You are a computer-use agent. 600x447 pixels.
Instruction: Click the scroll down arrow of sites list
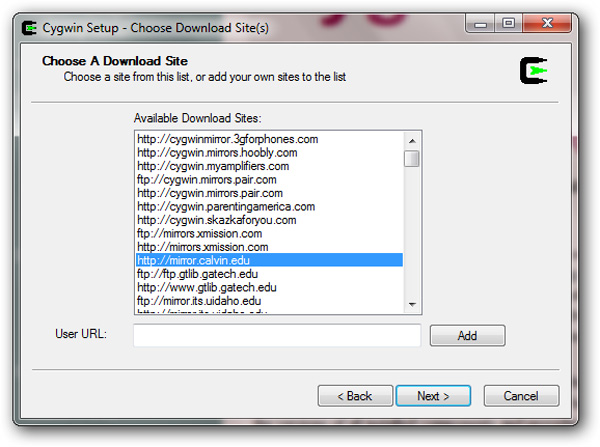point(412,304)
